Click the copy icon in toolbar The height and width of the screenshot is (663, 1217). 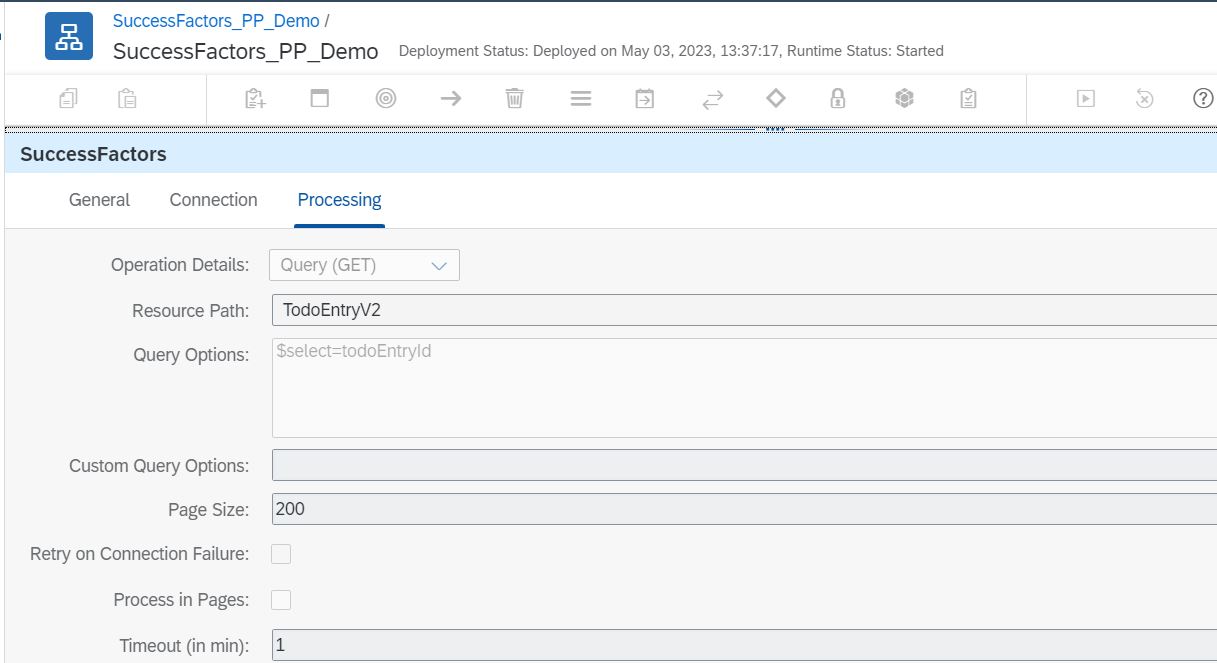point(69,98)
